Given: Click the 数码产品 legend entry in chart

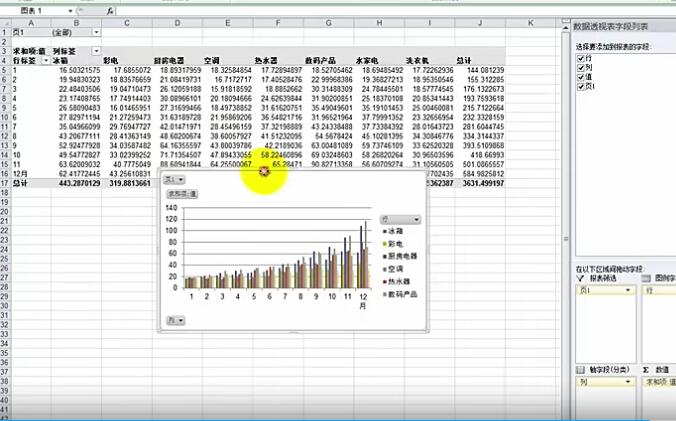Looking at the screenshot, I should [404, 295].
